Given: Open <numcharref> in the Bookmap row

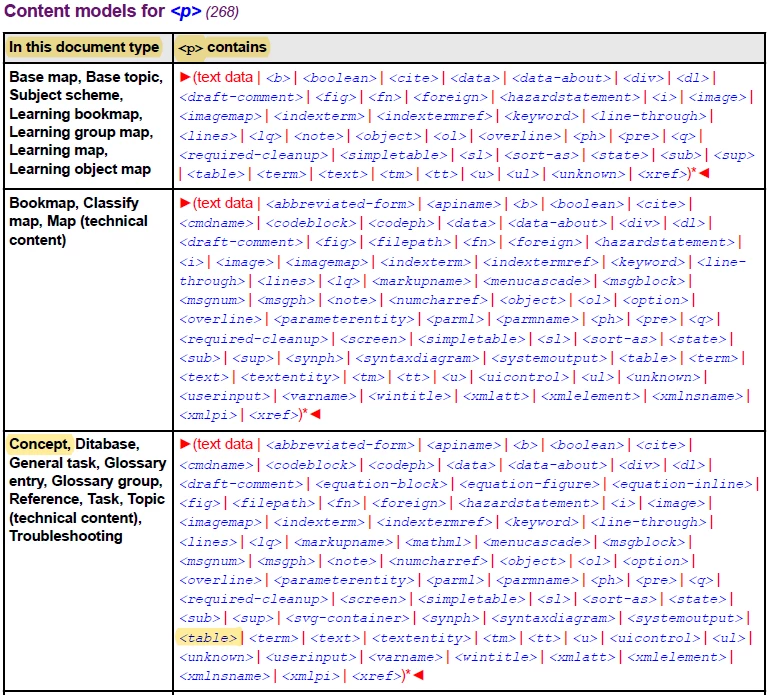Looking at the screenshot, I should pos(438,300).
